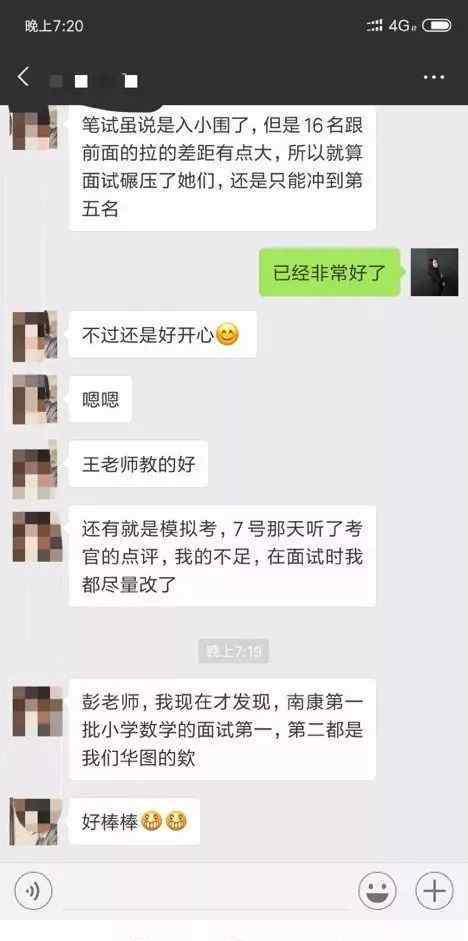The image size is (468, 941).
Task: Open the emoji sticker picker
Action: 377,891
